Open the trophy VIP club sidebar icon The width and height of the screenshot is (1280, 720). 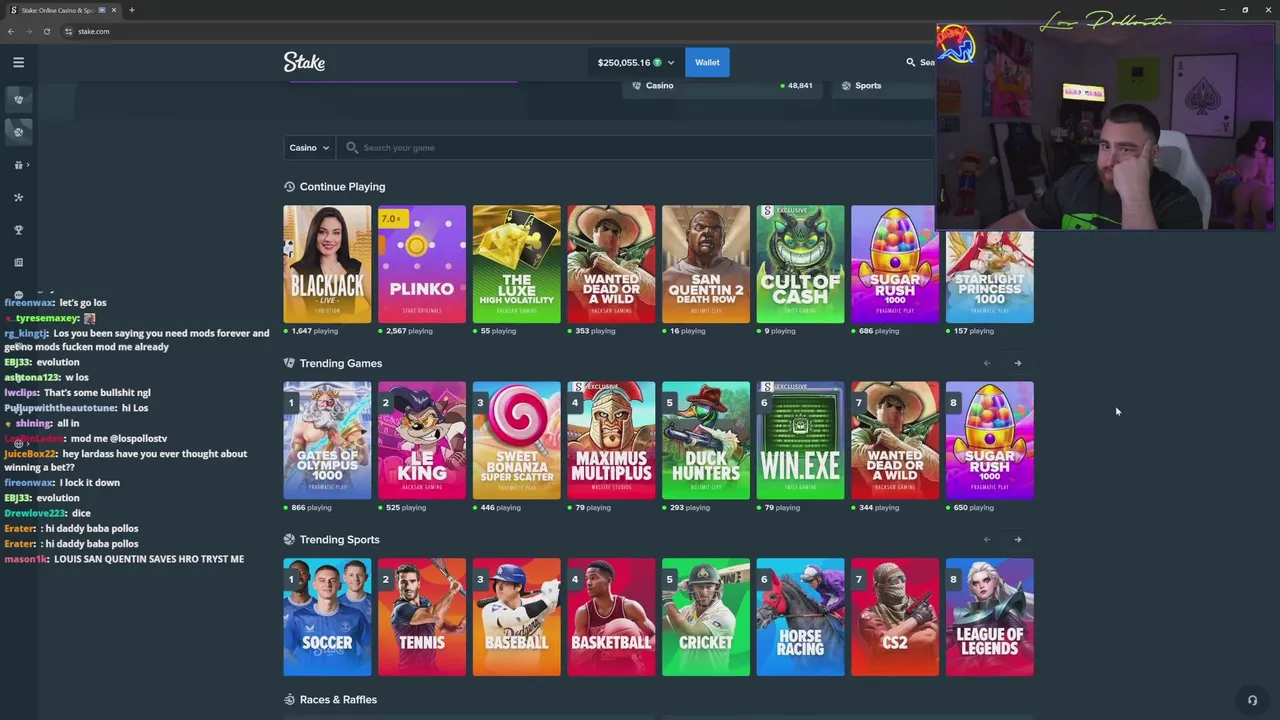tap(18, 230)
